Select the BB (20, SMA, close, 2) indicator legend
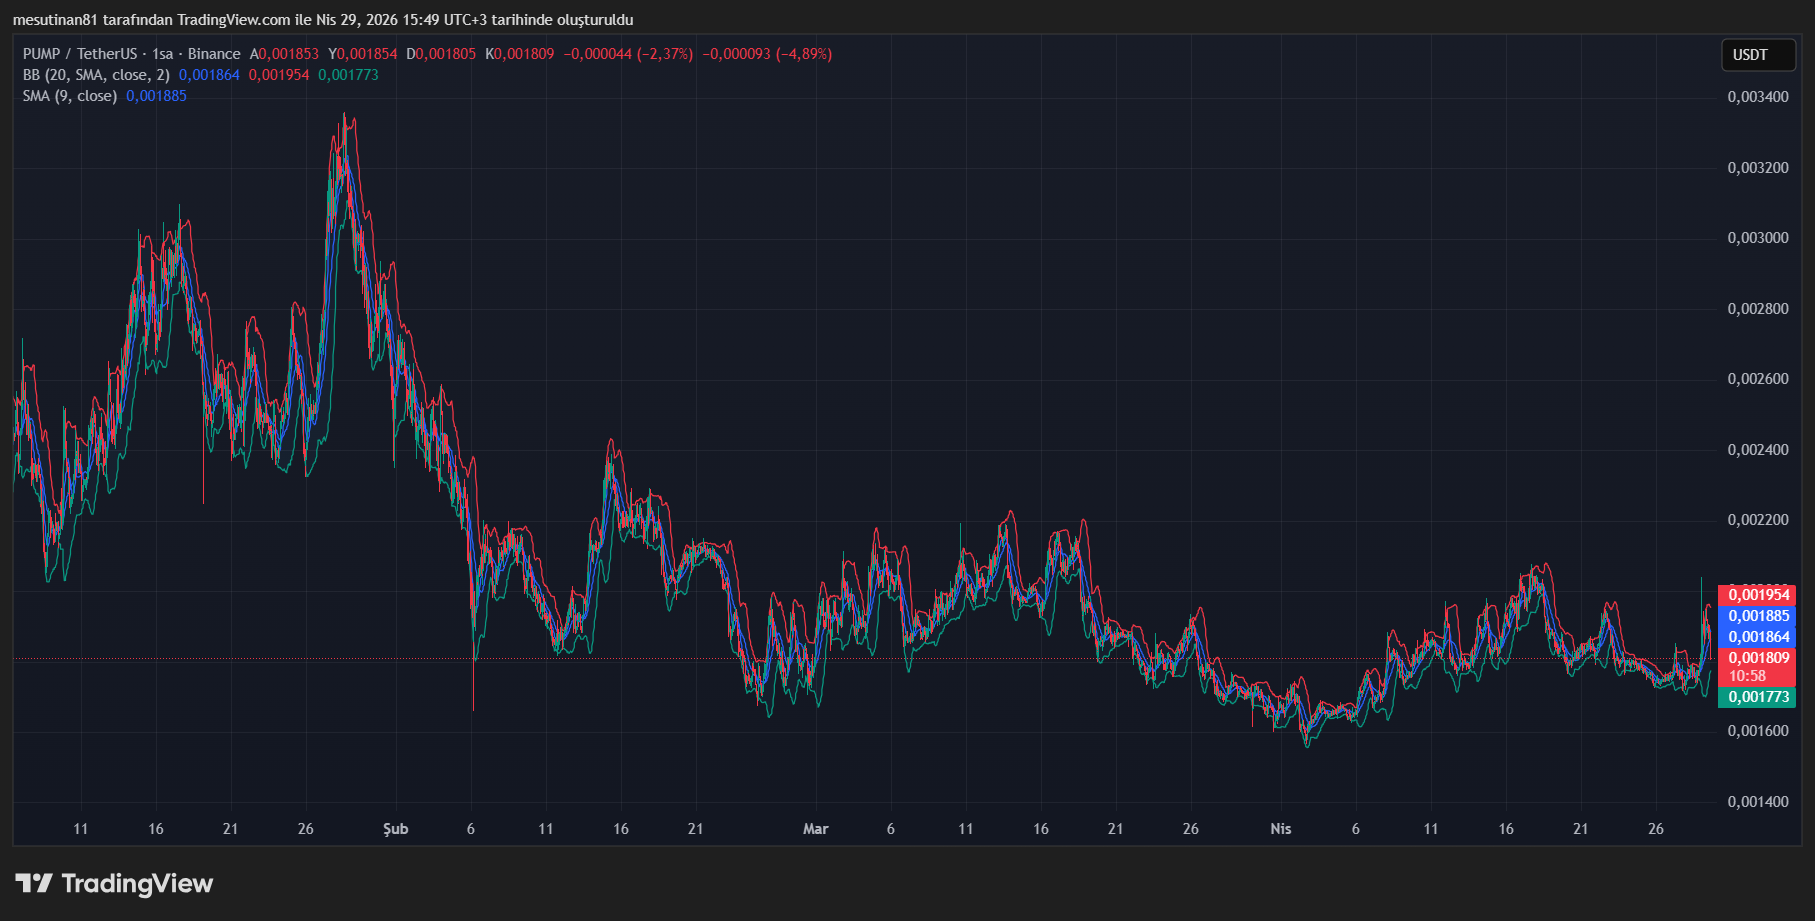This screenshot has width=1815, height=921. [96, 75]
